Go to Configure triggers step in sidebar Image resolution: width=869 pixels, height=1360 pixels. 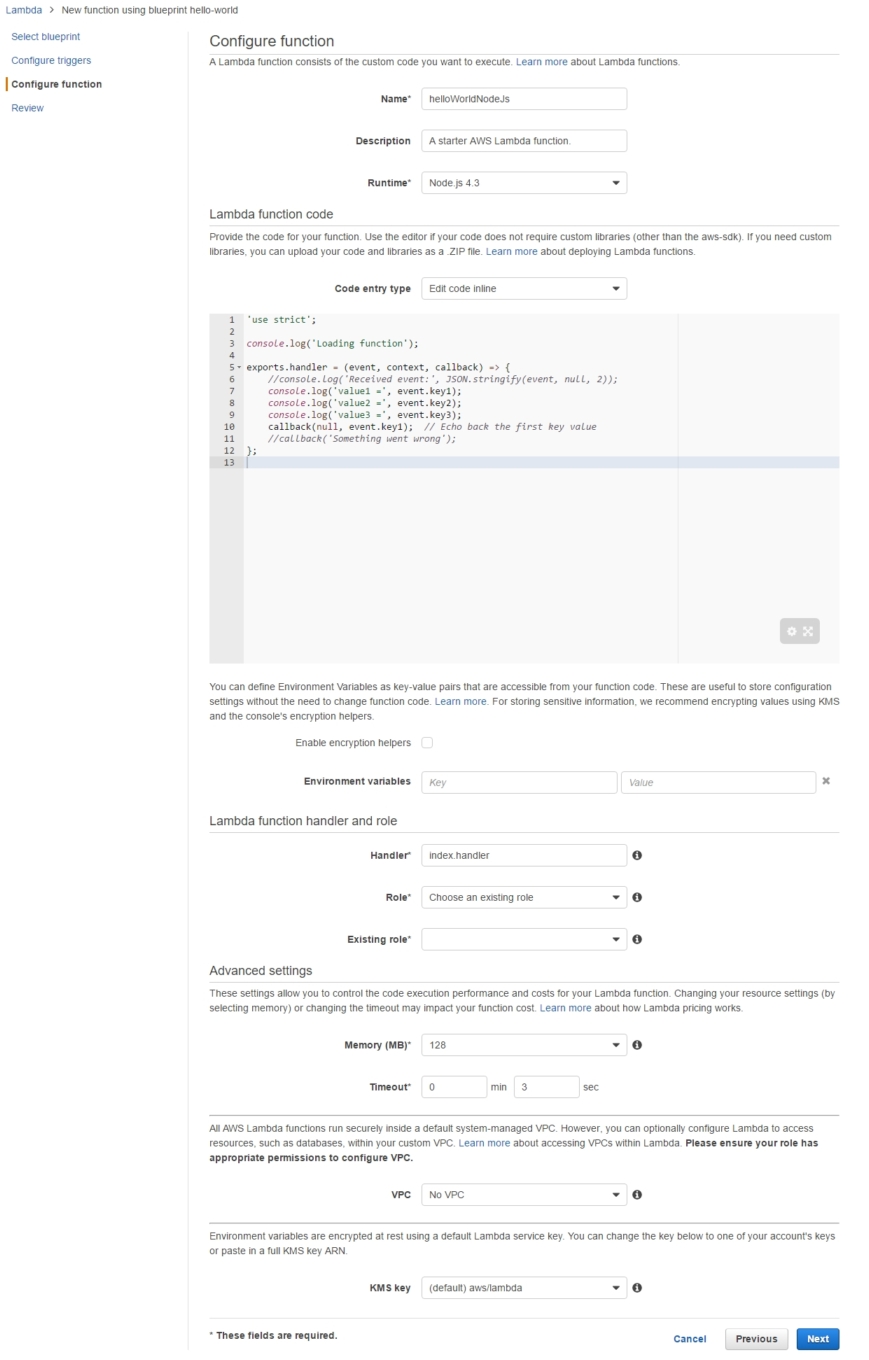tap(51, 61)
